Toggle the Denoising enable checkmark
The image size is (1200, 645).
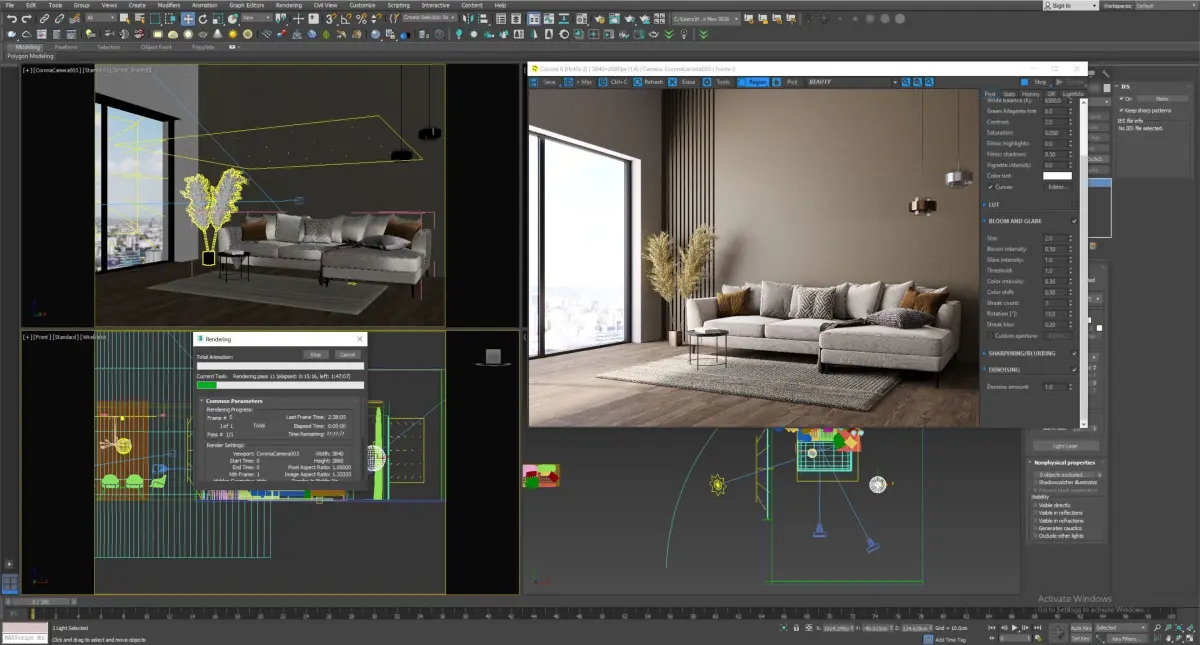pos(1074,370)
